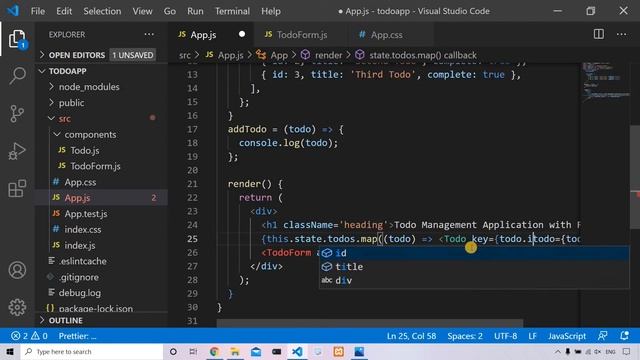
Task: Click in the Windows taskbar search box
Action: point(92,351)
